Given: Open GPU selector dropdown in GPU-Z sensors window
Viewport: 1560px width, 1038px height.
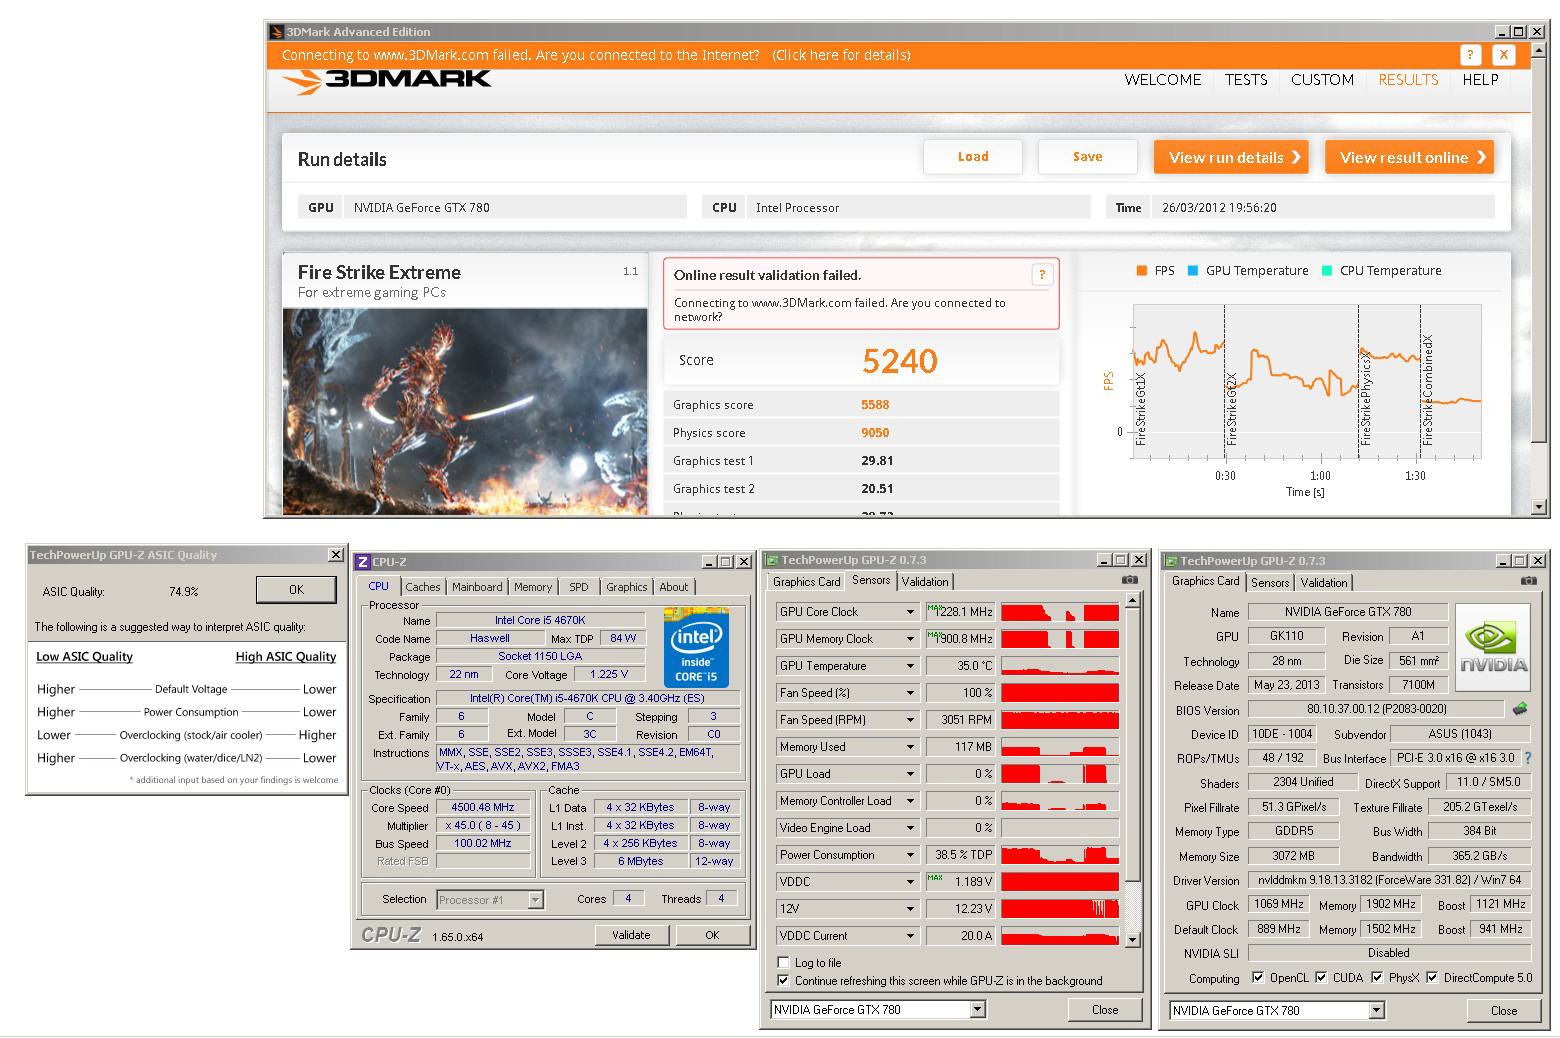Looking at the screenshot, I should 977,1010.
